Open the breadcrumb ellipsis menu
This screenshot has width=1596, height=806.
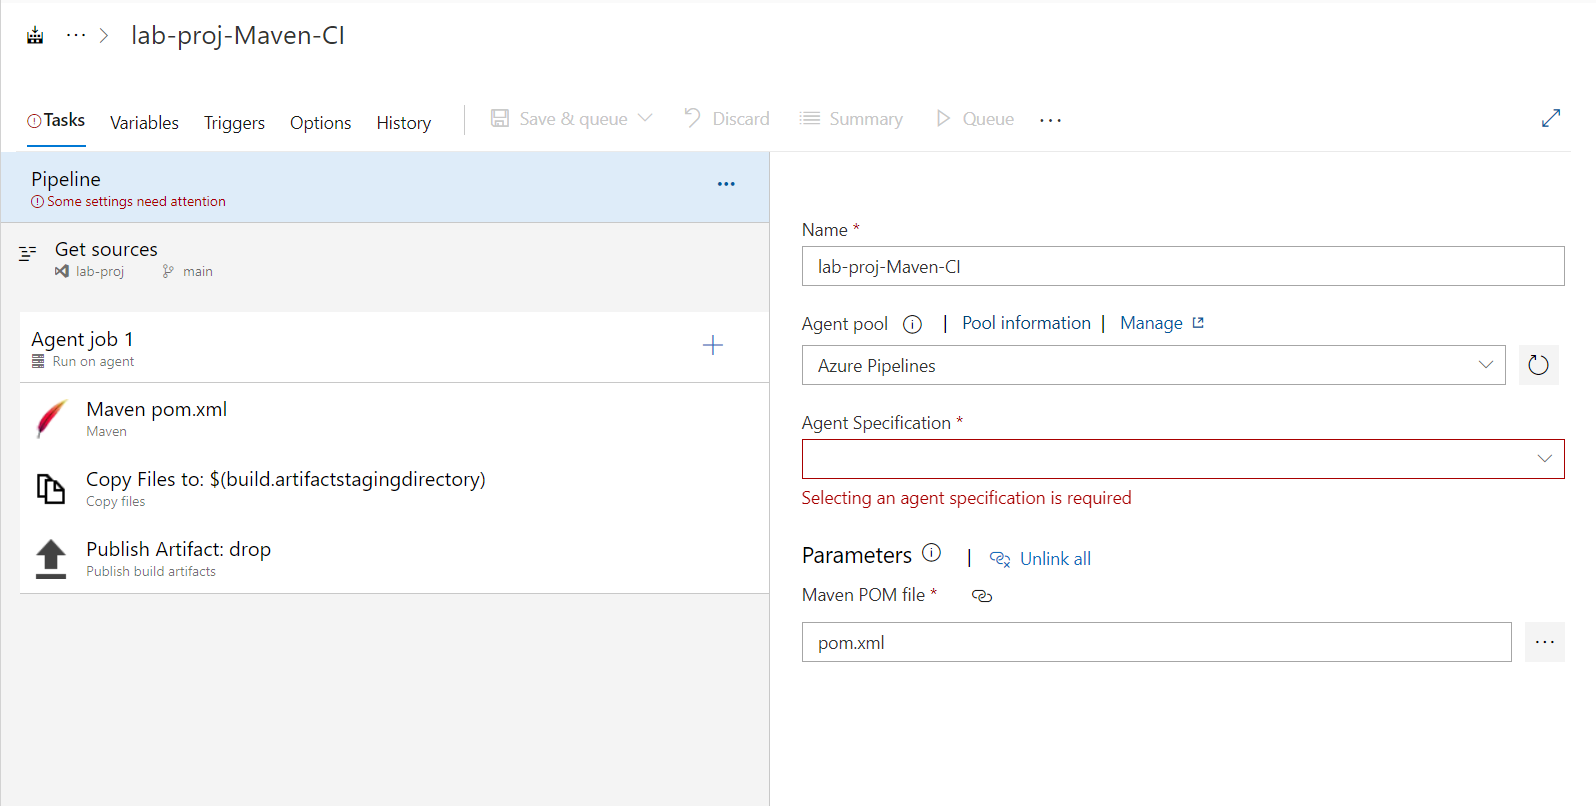point(76,35)
